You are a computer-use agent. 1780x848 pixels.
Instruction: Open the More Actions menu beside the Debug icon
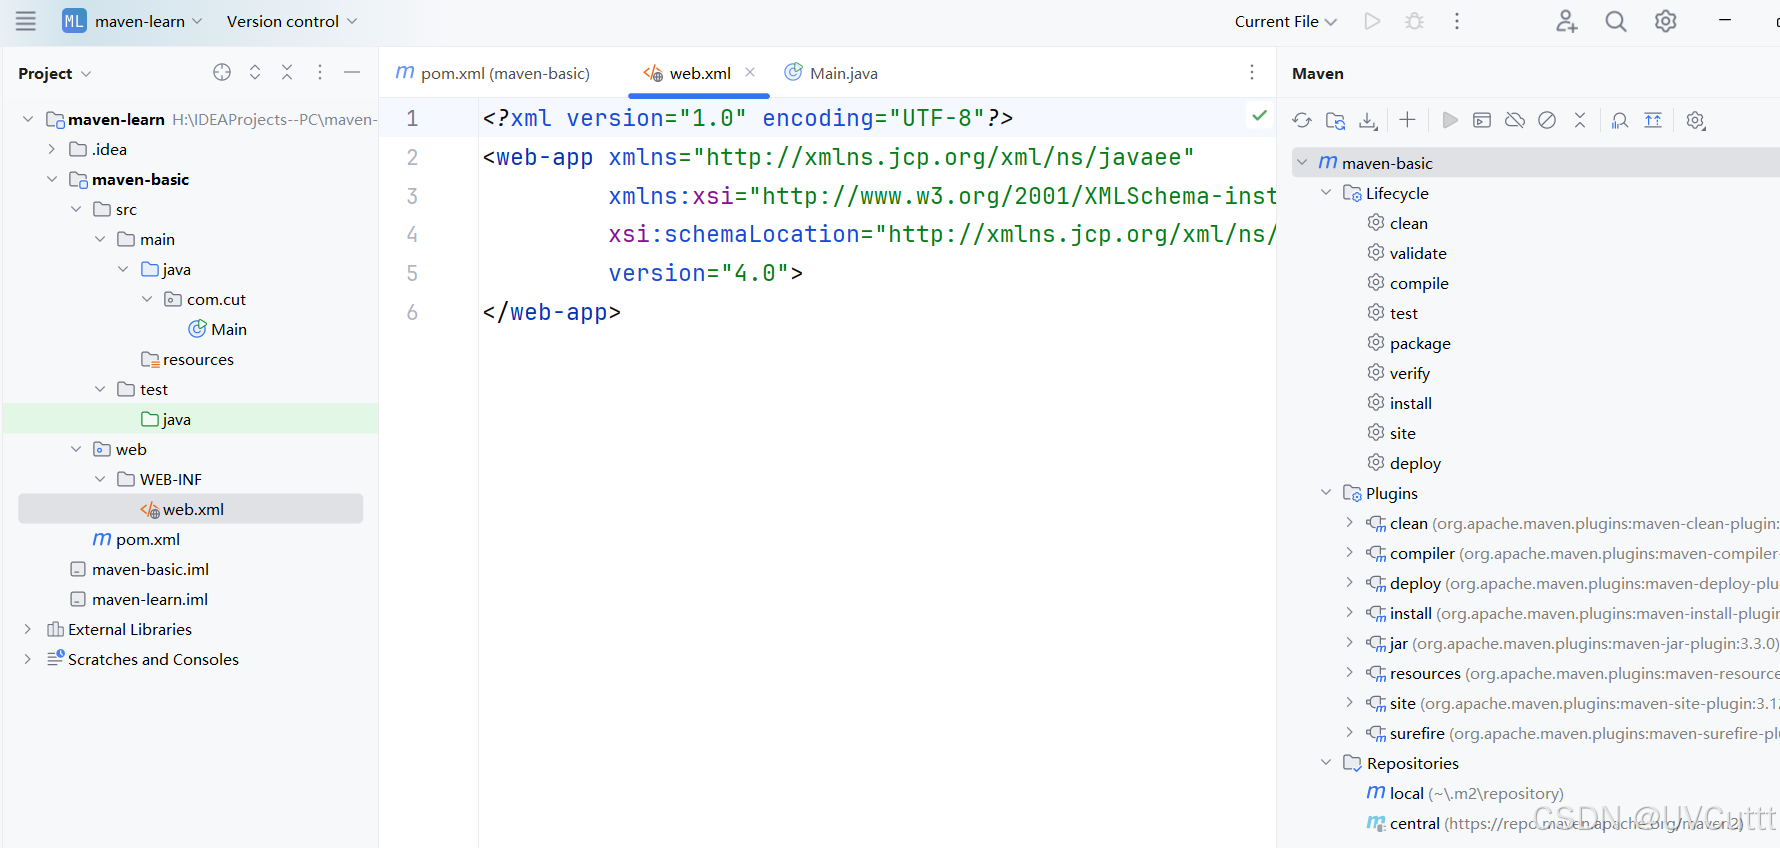[x=1457, y=21]
